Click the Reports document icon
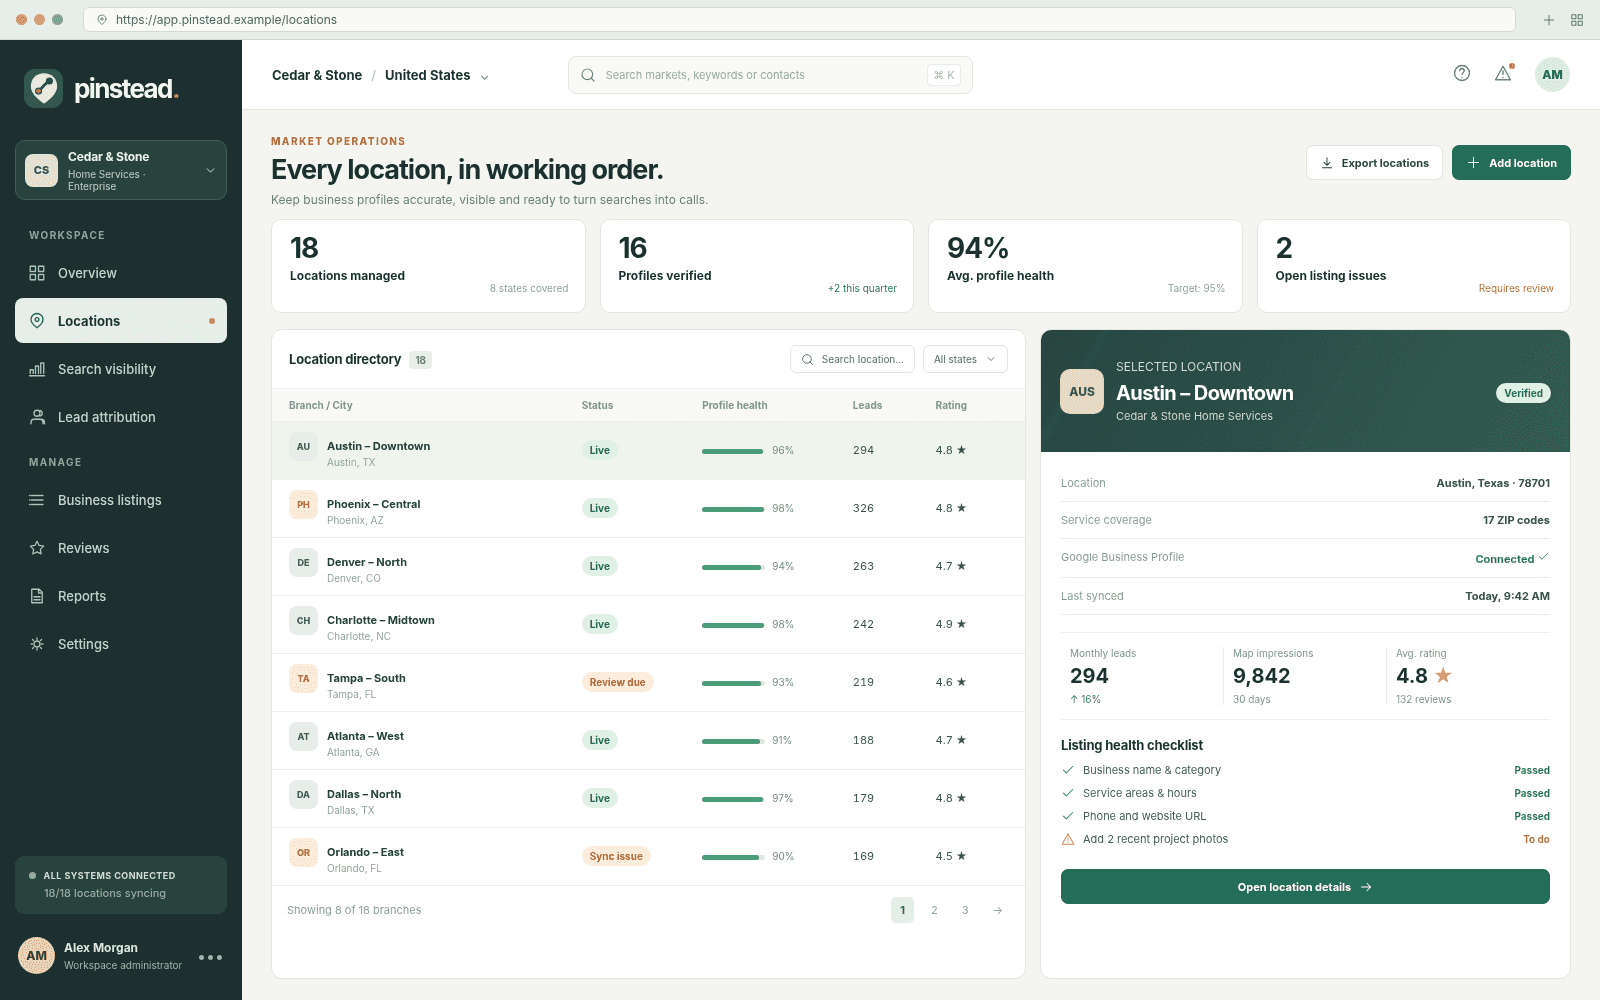 pos(37,596)
